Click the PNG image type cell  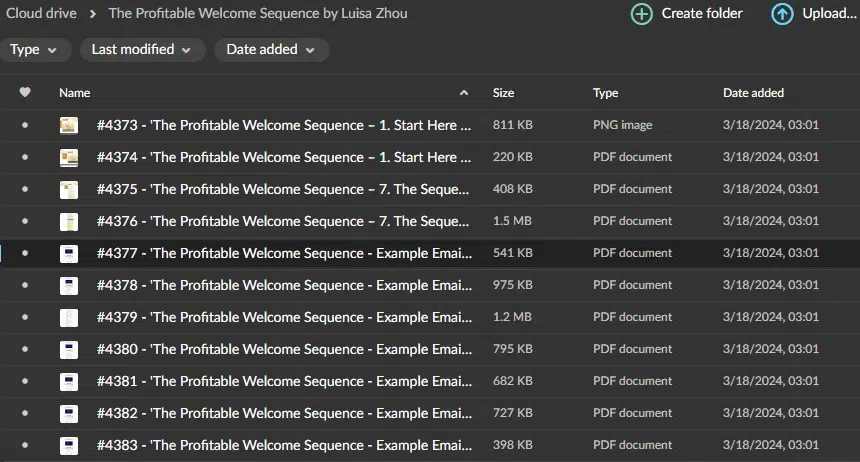(623, 125)
